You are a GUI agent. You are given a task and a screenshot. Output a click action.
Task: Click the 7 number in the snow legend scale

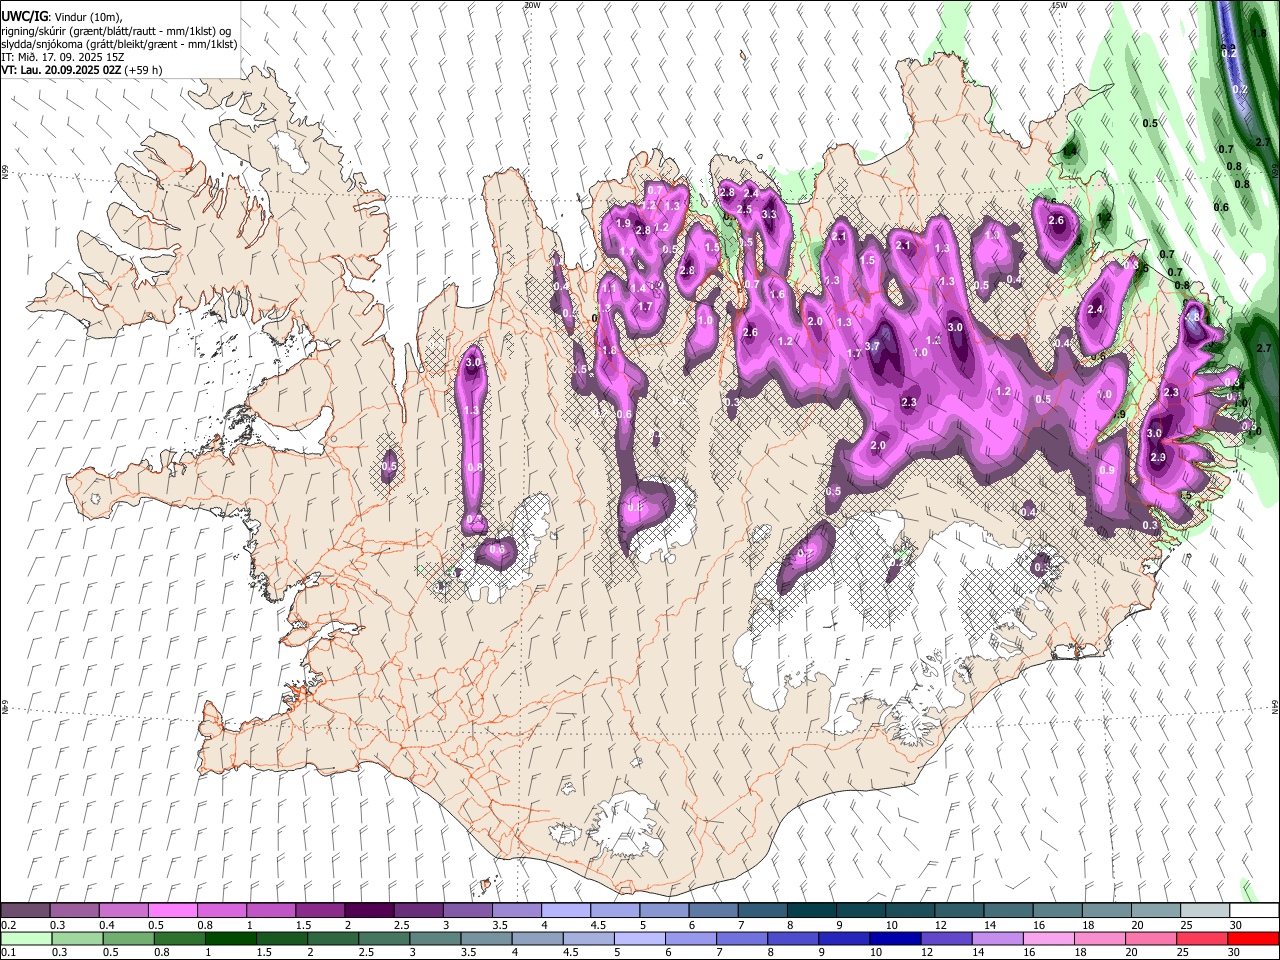743,925
